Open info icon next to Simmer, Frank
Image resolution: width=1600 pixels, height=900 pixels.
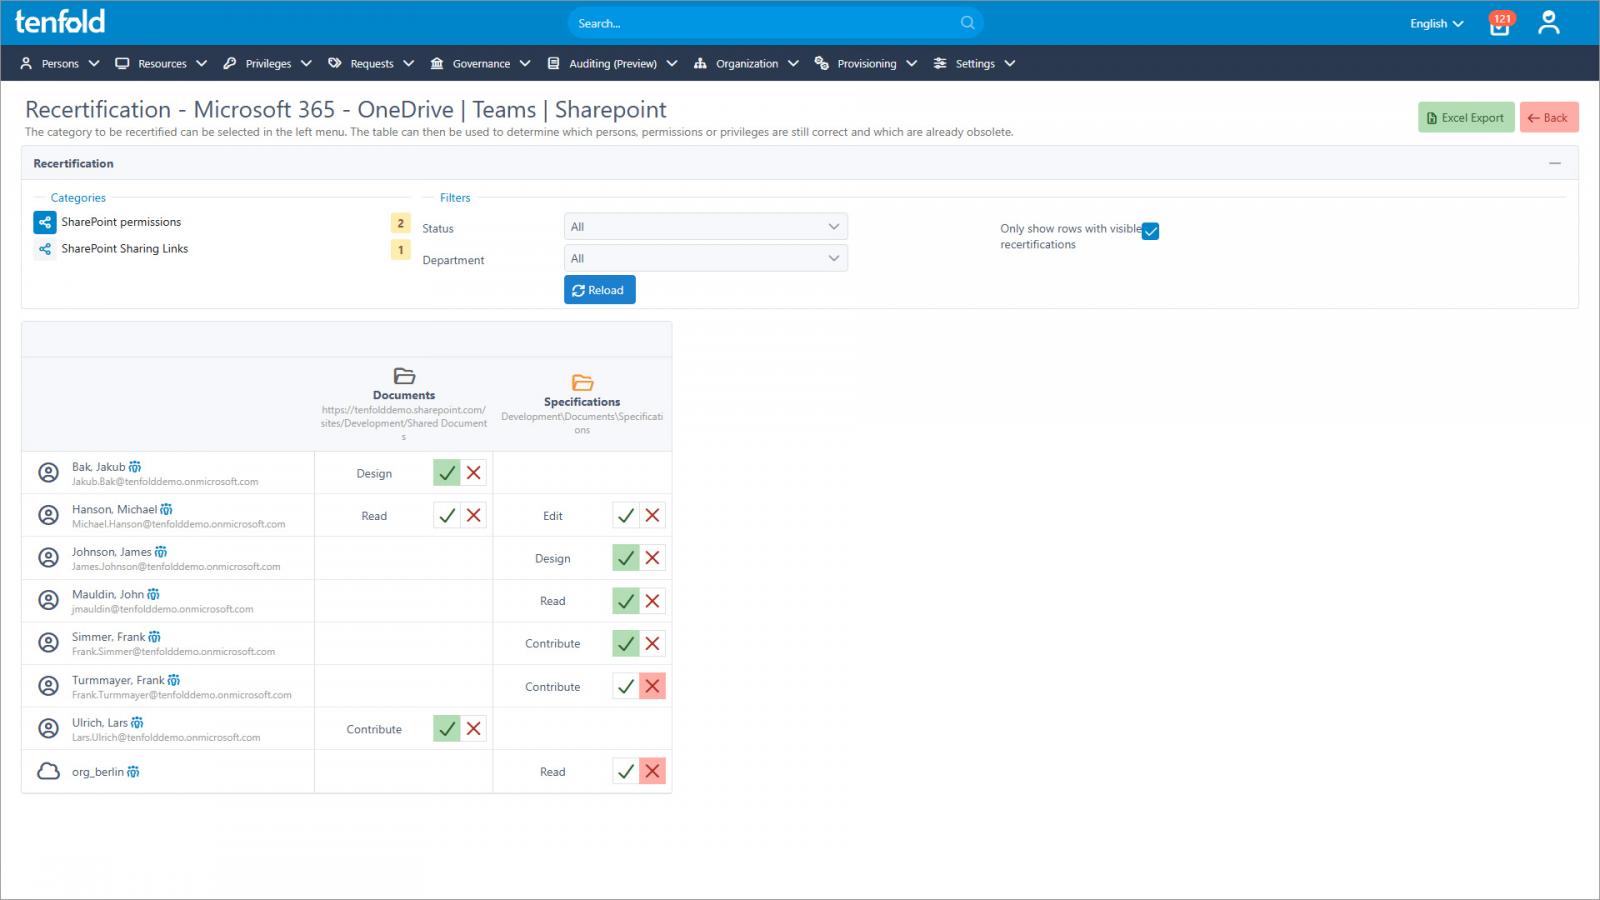[154, 637]
